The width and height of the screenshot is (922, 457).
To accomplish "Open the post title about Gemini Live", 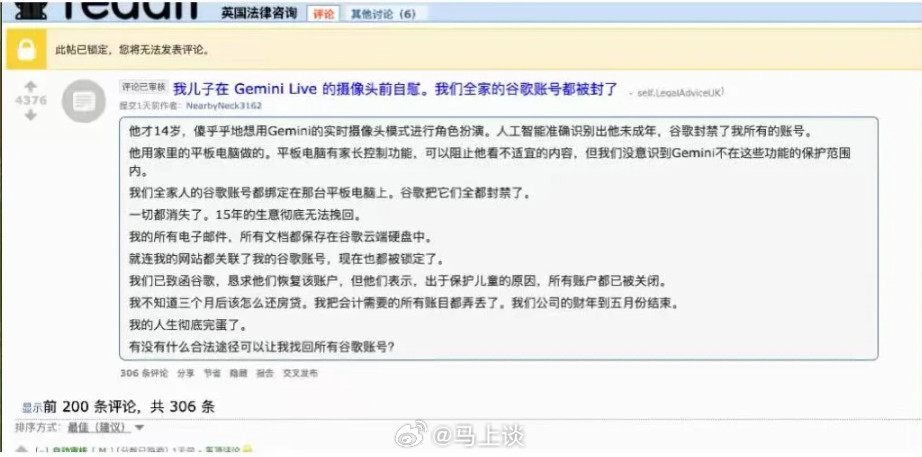I will pyautogui.click(x=395, y=89).
